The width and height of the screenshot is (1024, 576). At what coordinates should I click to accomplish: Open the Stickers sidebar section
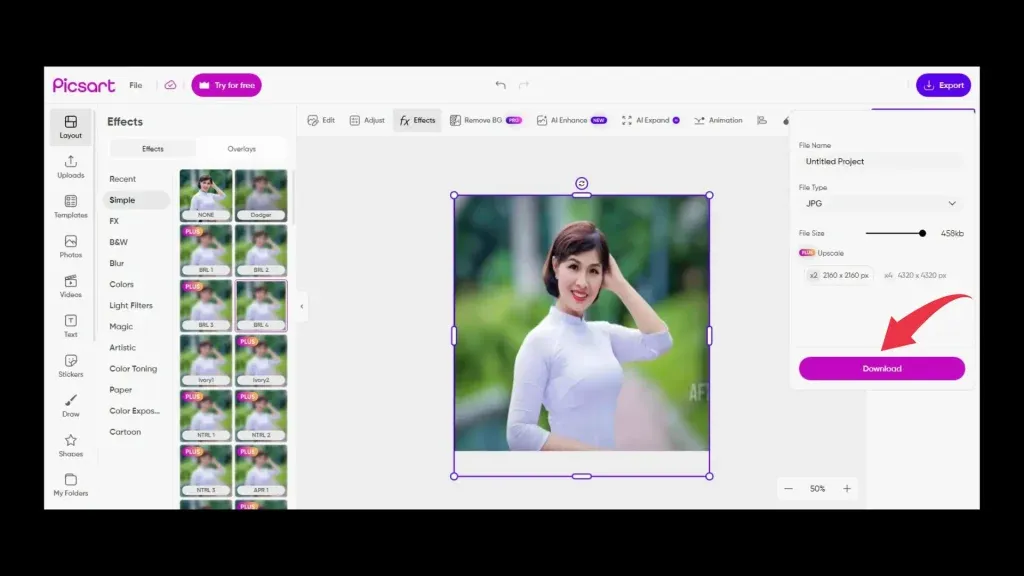click(x=71, y=366)
